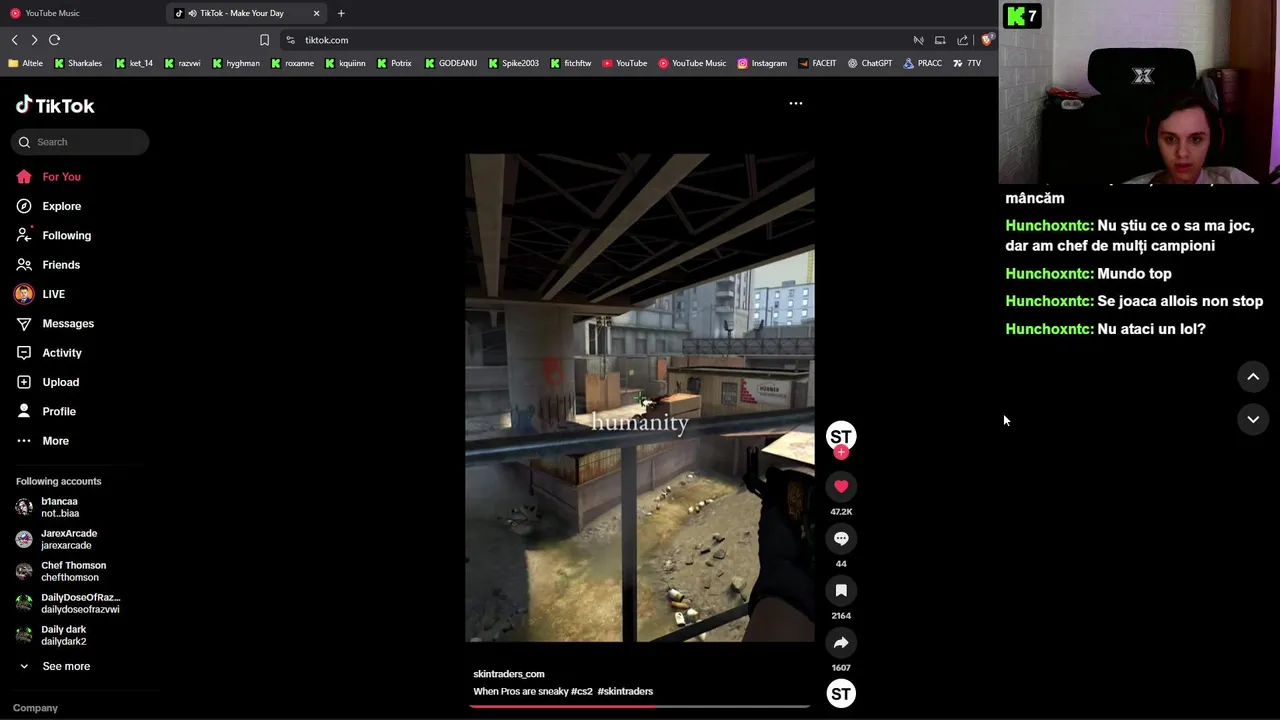This screenshot has width=1280, height=720.
Task: Open the Instagram bookmark
Action: pyautogui.click(x=762, y=63)
